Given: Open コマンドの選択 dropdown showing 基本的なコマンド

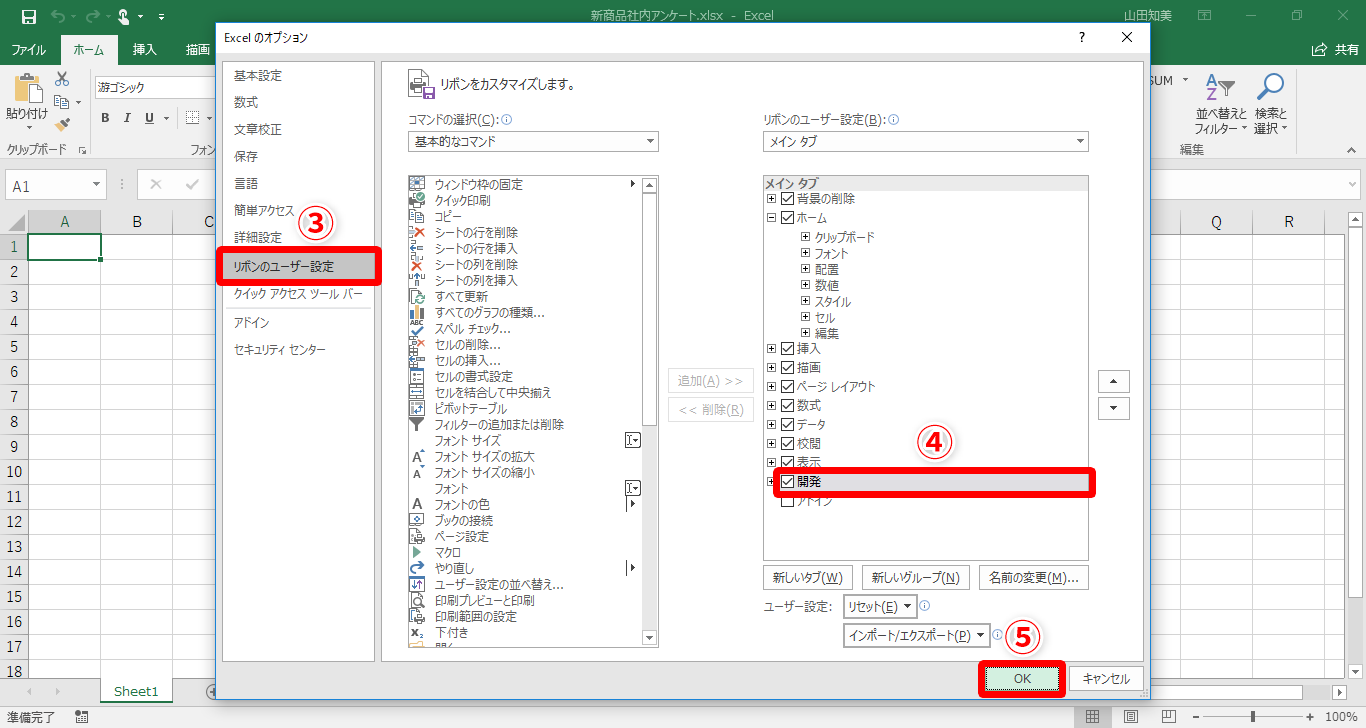Looking at the screenshot, I should tap(533, 141).
